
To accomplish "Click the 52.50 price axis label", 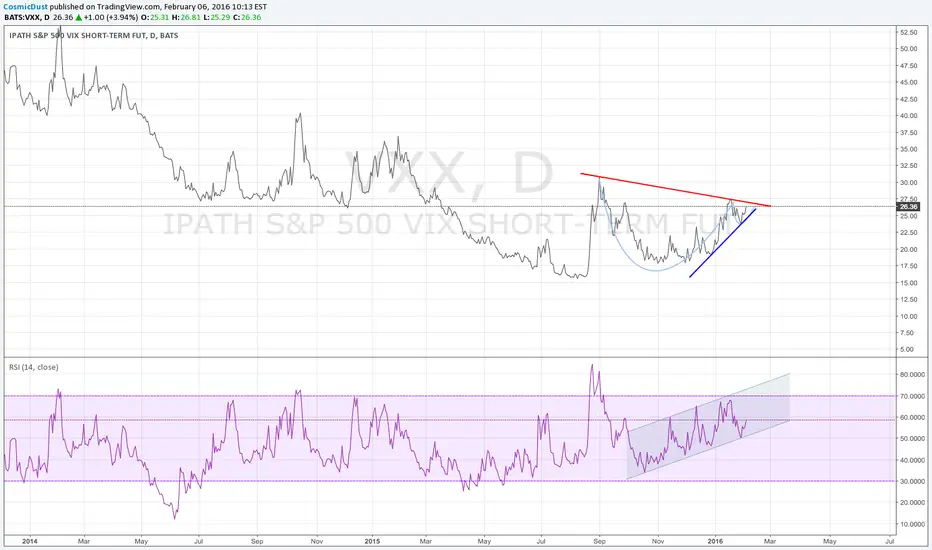I will (908, 32).
